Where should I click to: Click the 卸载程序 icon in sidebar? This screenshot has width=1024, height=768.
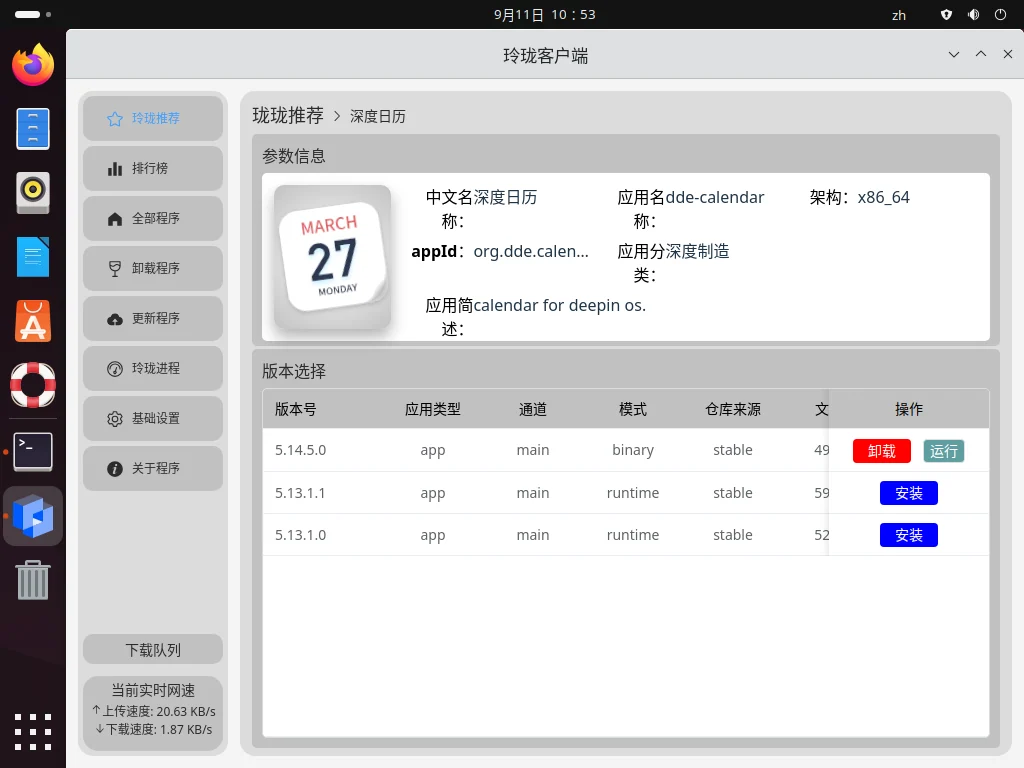115,268
